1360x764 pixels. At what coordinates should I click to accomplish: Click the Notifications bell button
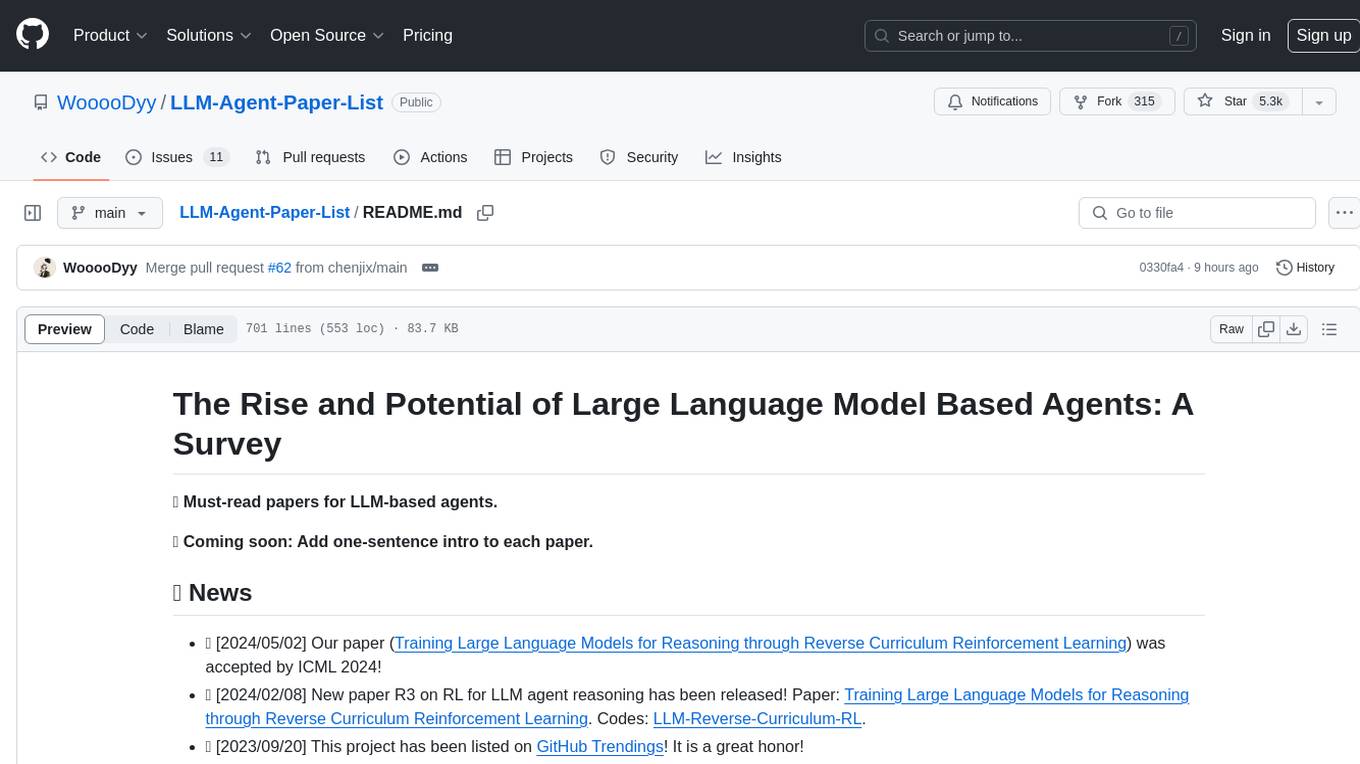992,102
